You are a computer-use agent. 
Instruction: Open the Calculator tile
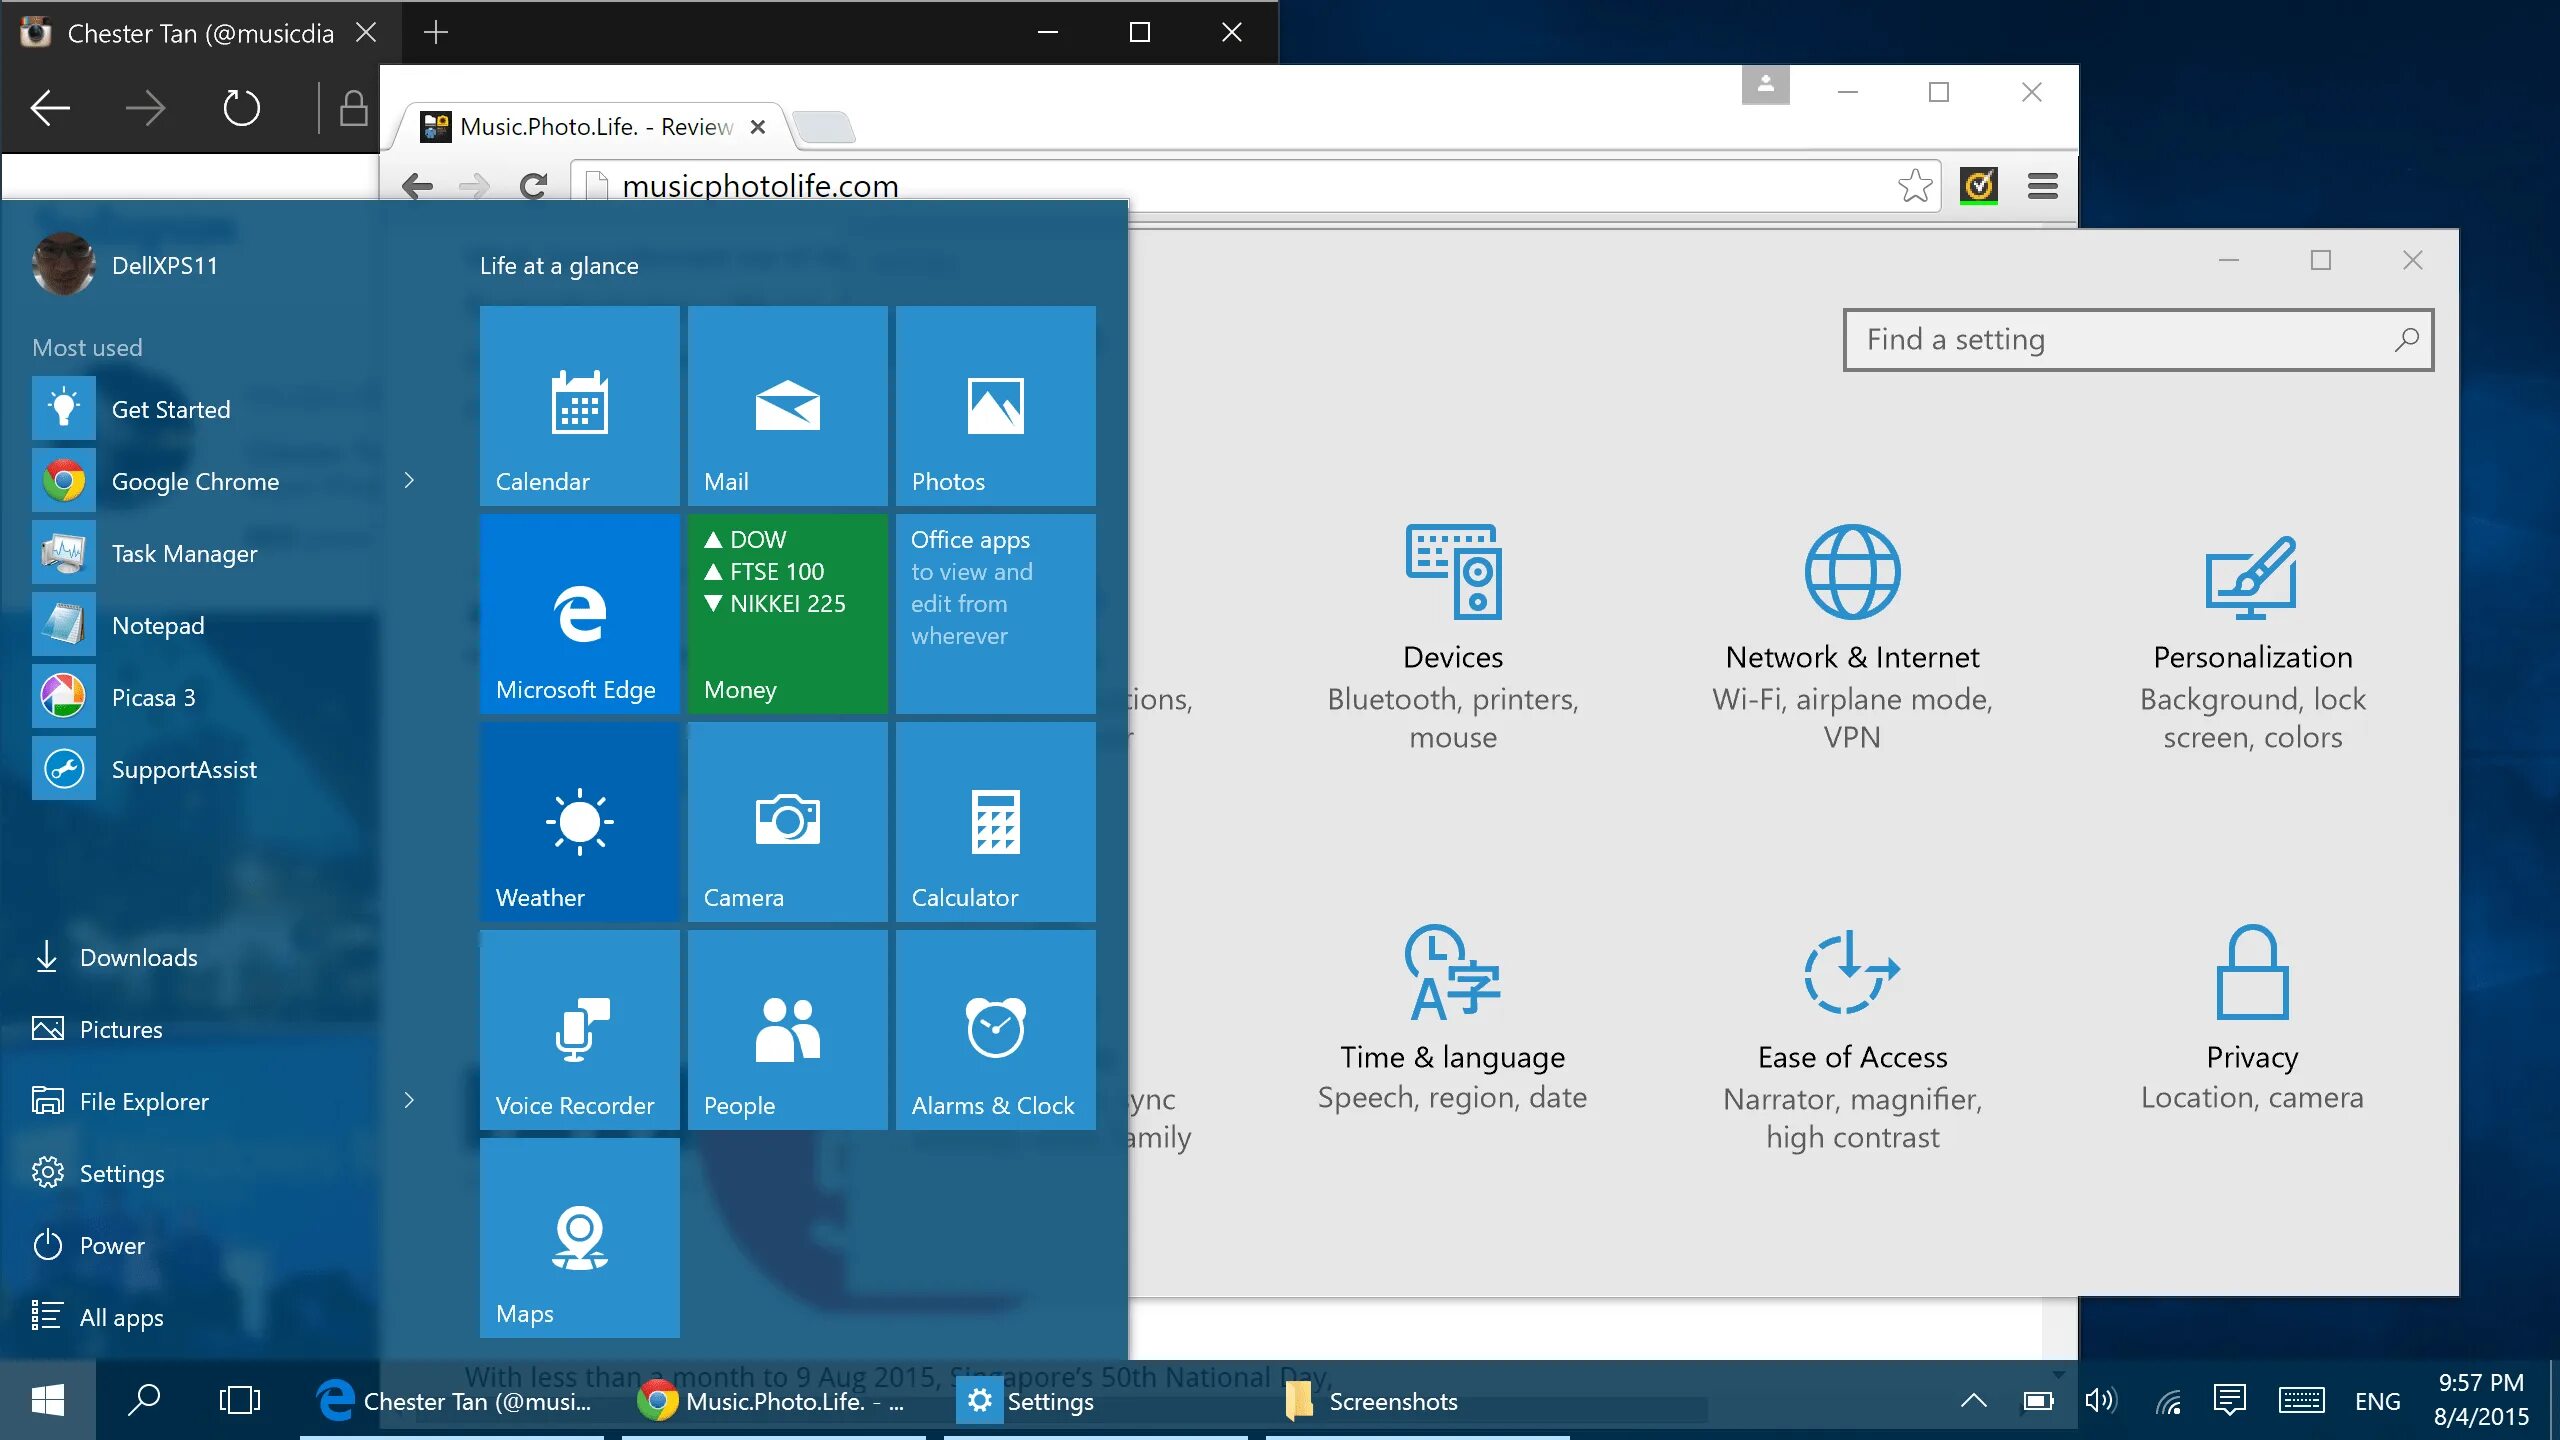[995, 821]
